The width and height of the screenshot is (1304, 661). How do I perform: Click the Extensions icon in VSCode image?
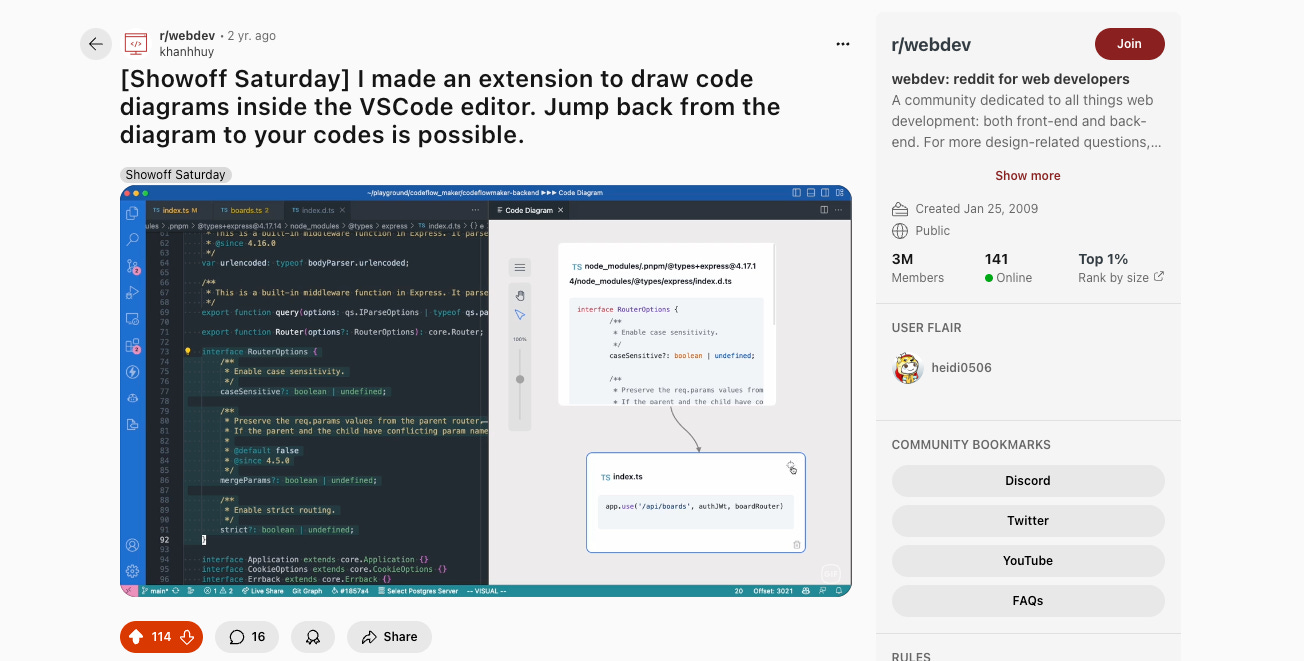coord(132,346)
